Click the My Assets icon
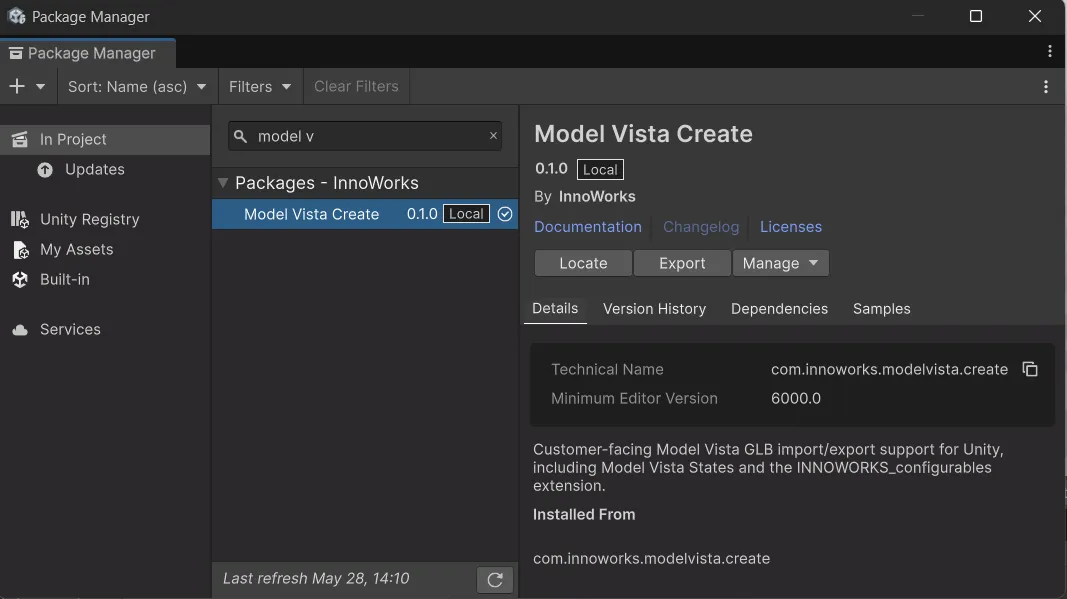 pos(20,250)
